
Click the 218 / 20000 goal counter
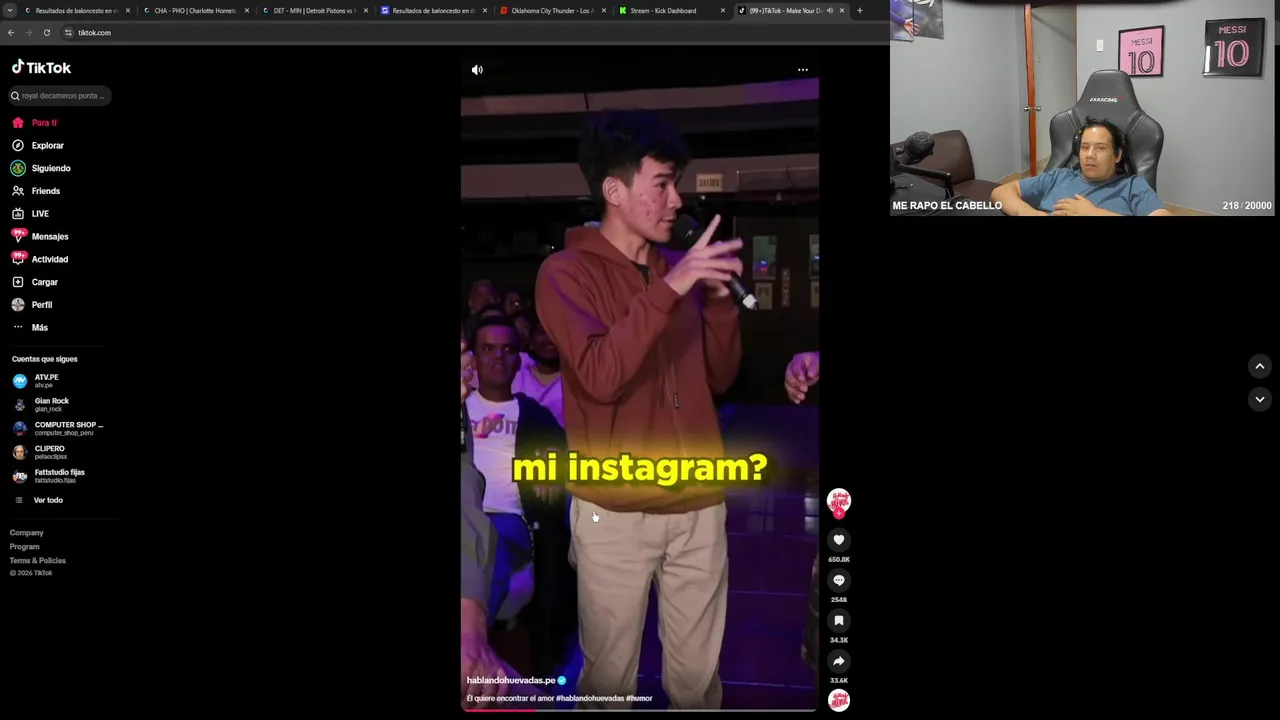pos(1247,206)
